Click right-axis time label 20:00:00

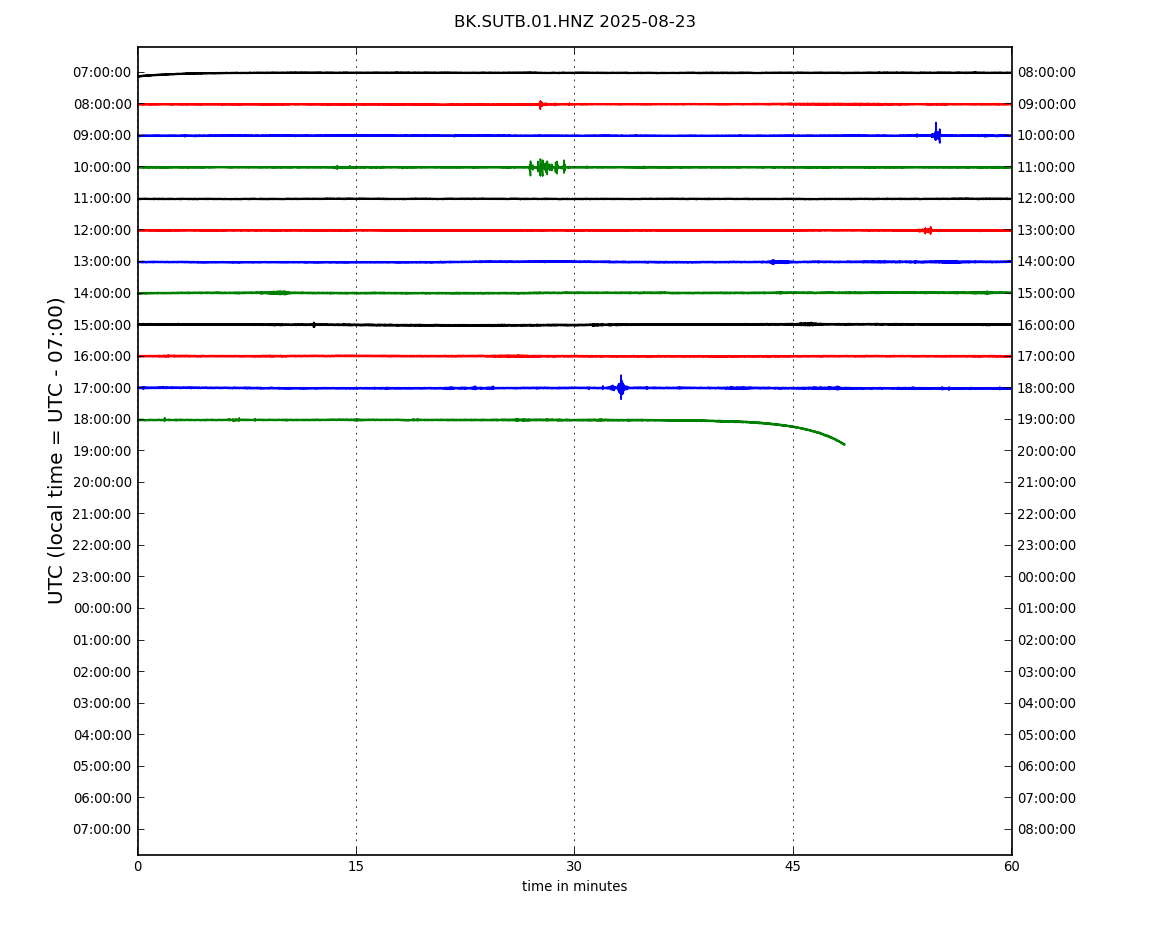coord(1047,451)
